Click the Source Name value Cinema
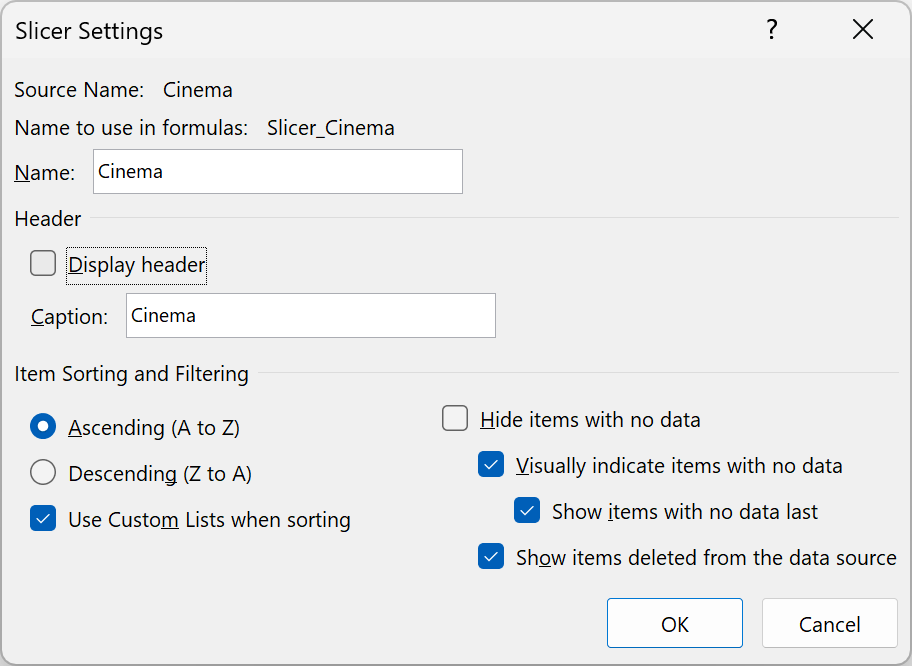Screen dimensions: 912x666 point(198,90)
